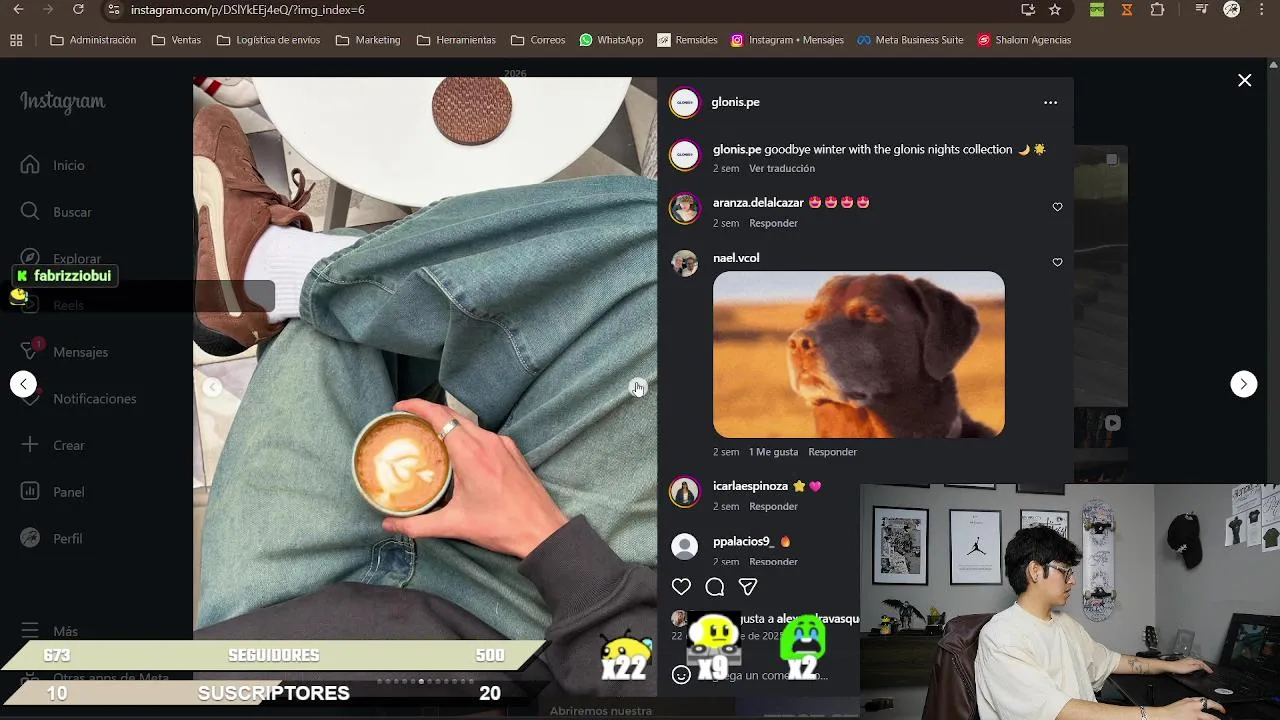Open Más menu in sidebar
The height and width of the screenshot is (720, 1280).
pyautogui.click(x=50, y=631)
